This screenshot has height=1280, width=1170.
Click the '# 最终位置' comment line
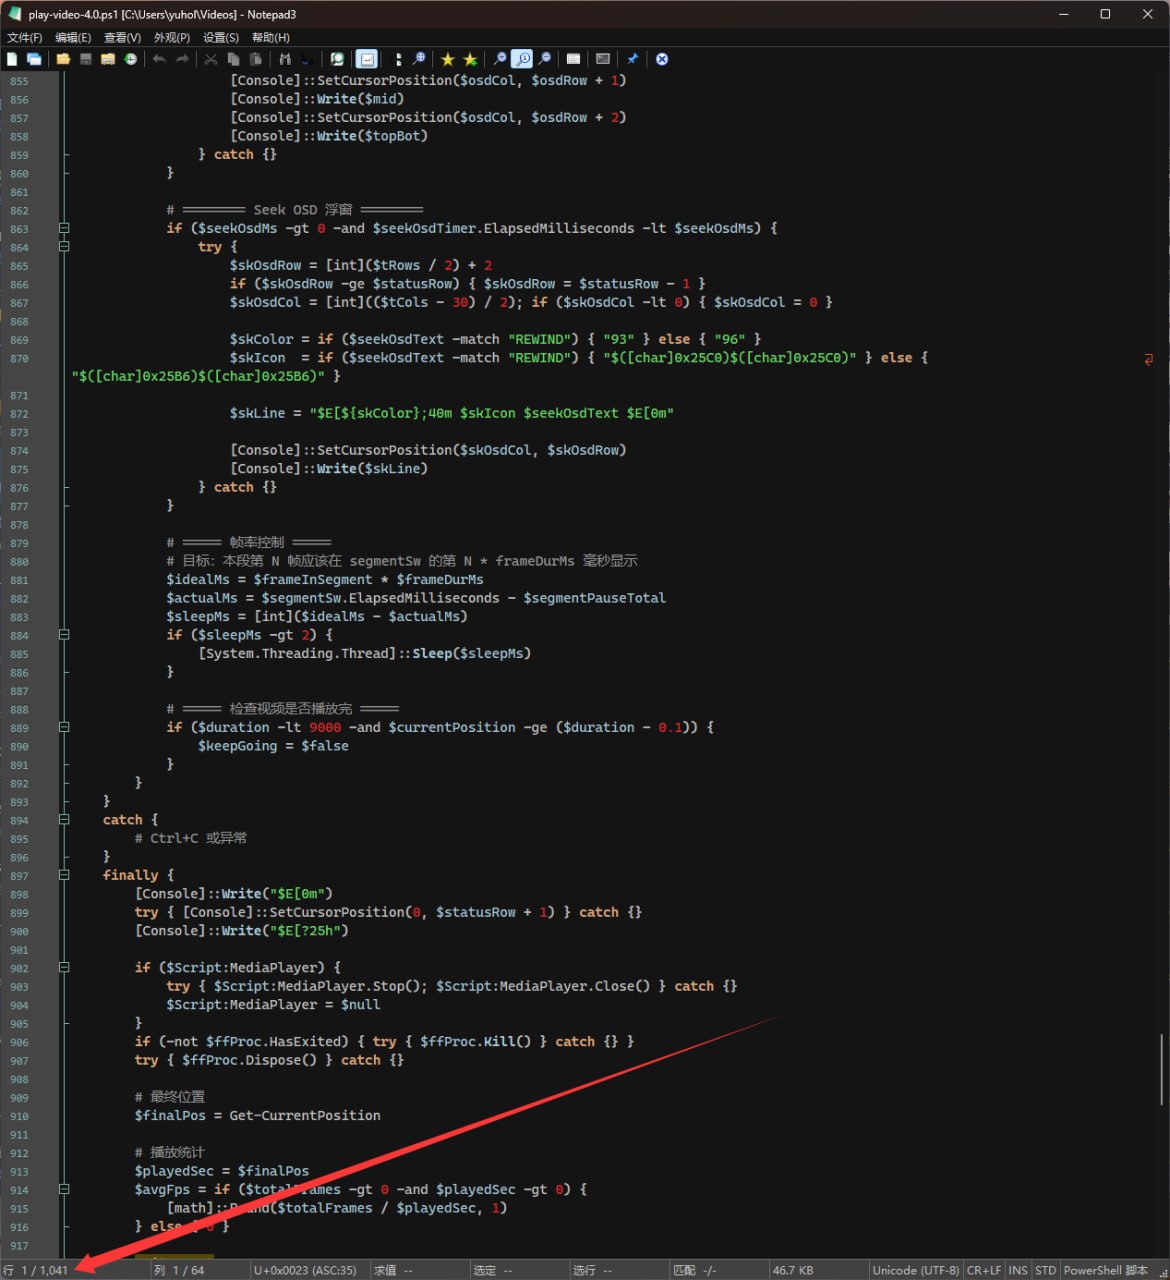pos(170,1097)
